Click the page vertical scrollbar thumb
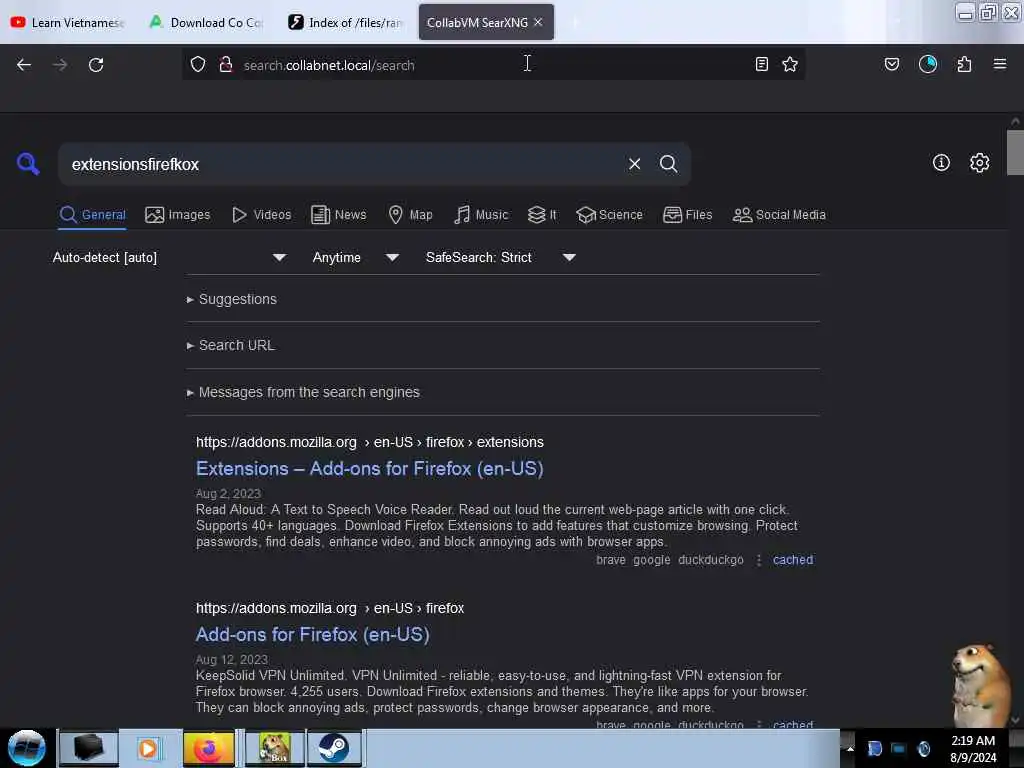This screenshot has height=768, width=1024. pyautogui.click(x=1015, y=152)
